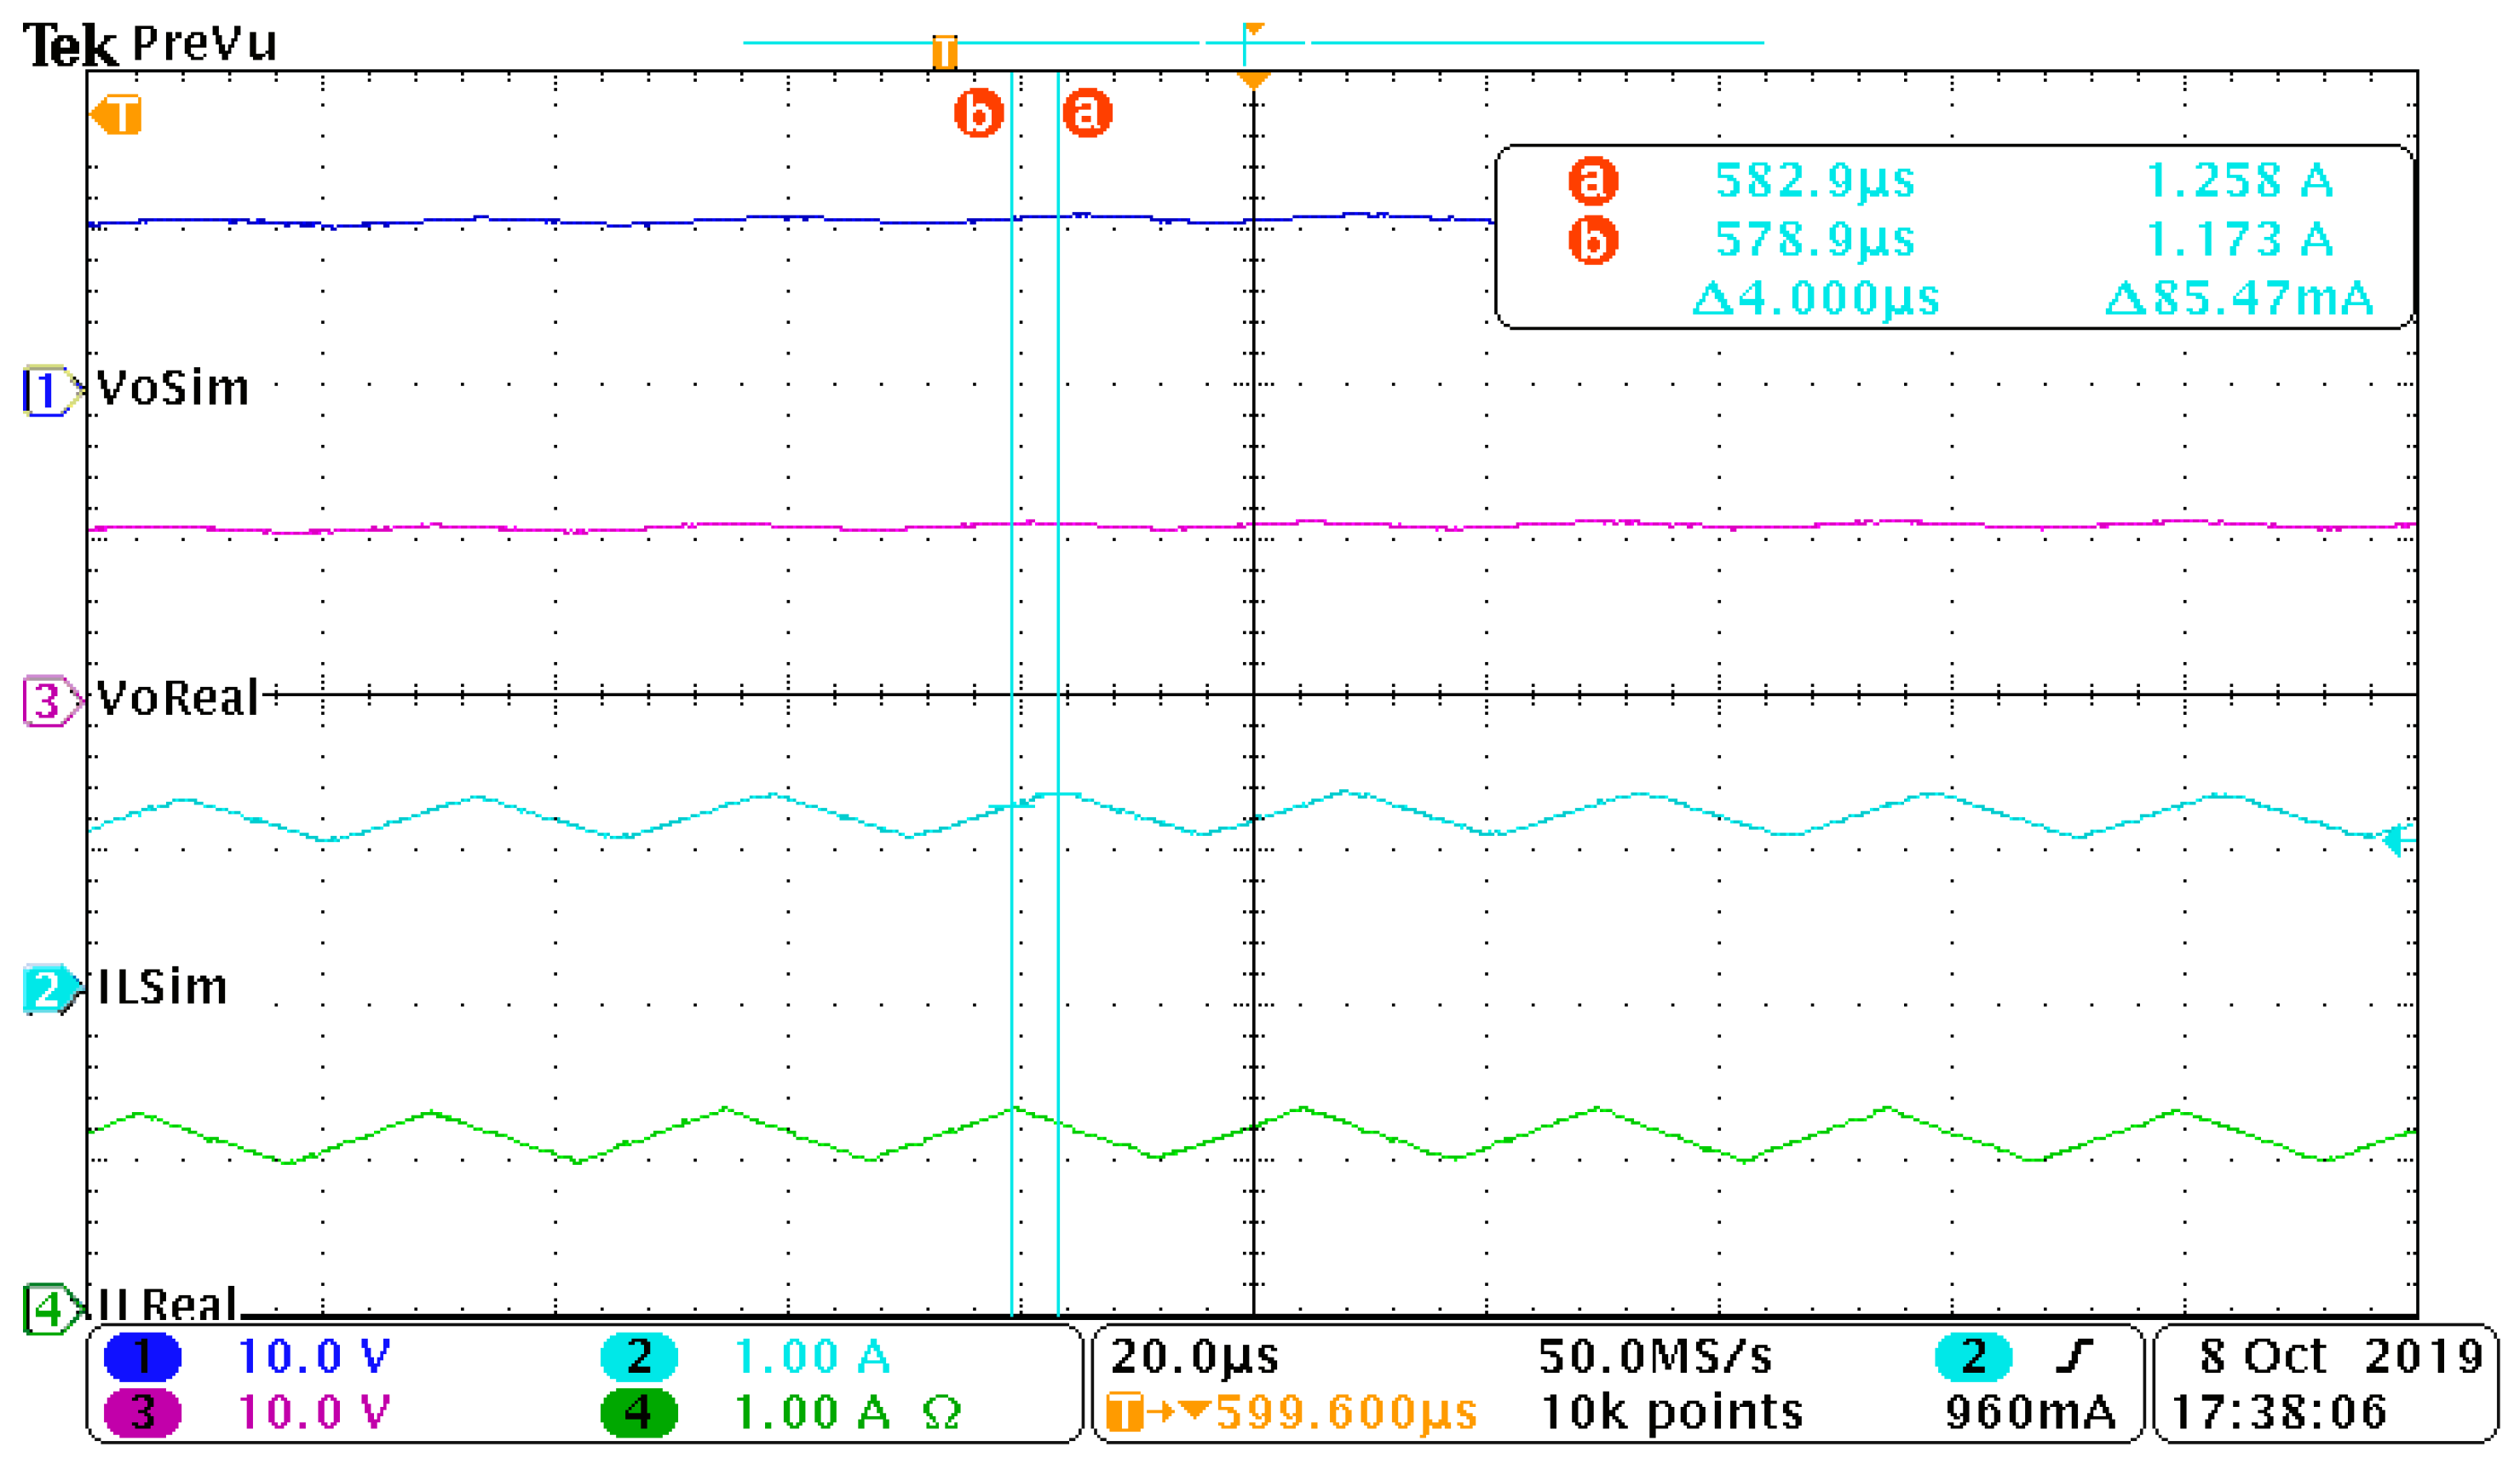Click the trigger source channel 2 badge
This screenshot has width=2520, height=1464.
coord(1973,1357)
